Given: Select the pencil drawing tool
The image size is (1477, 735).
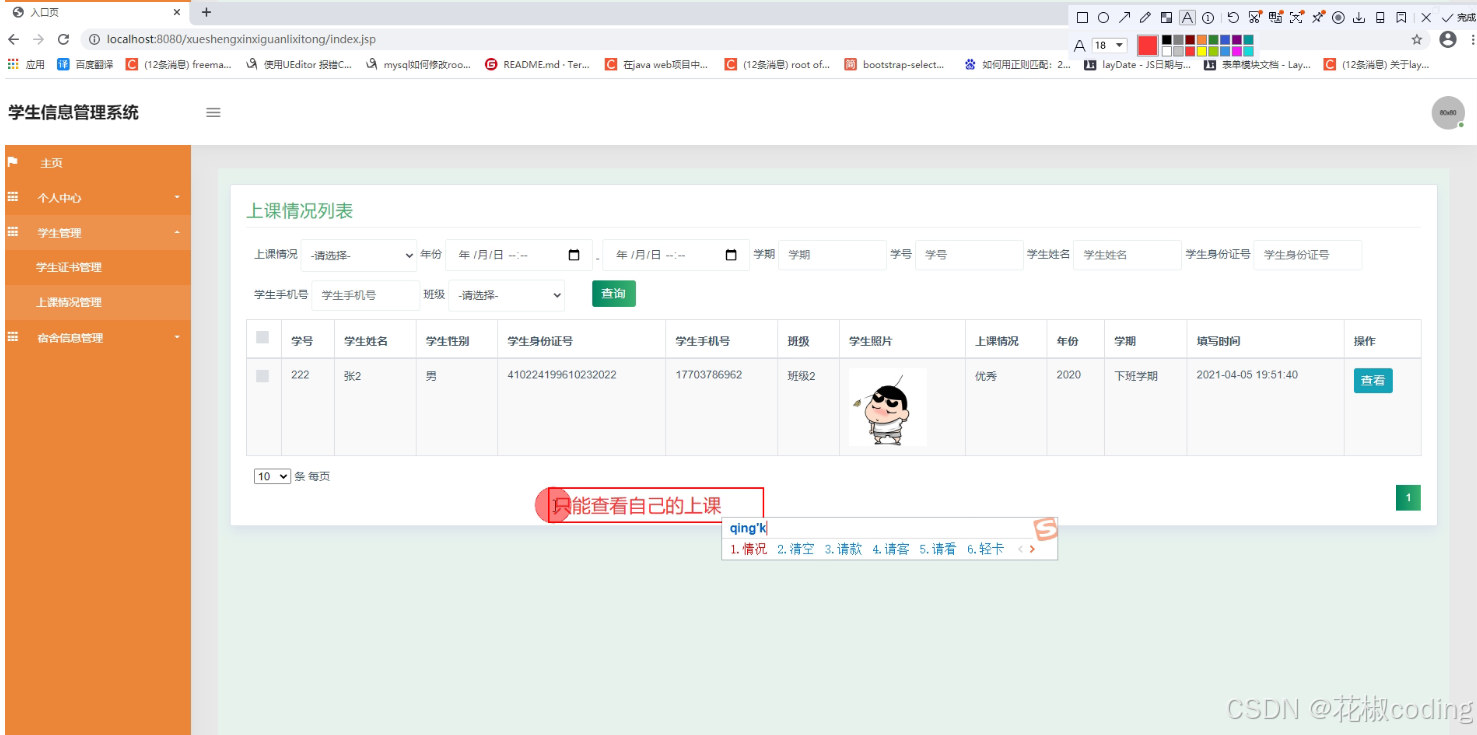Looking at the screenshot, I should coord(1145,16).
